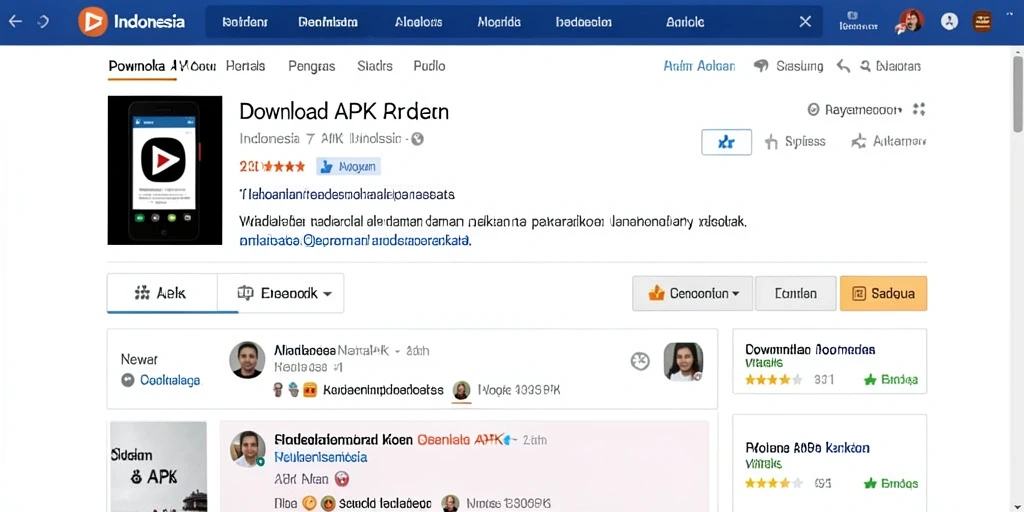Image resolution: width=1024 pixels, height=512 pixels.
Task: Click the blue link ending the description
Action: pos(355,240)
